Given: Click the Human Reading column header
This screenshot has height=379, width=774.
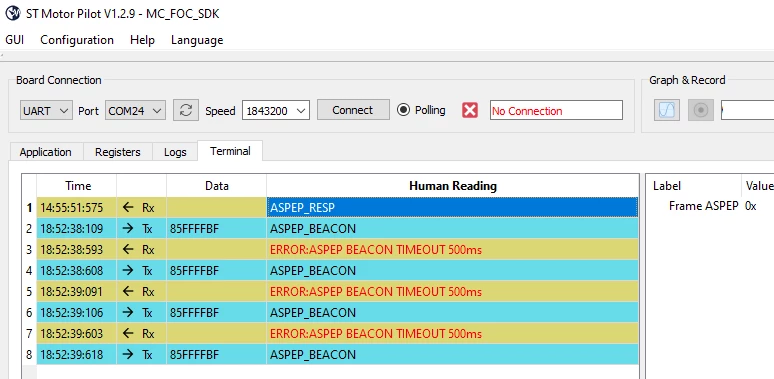Looking at the screenshot, I should click(453, 186).
